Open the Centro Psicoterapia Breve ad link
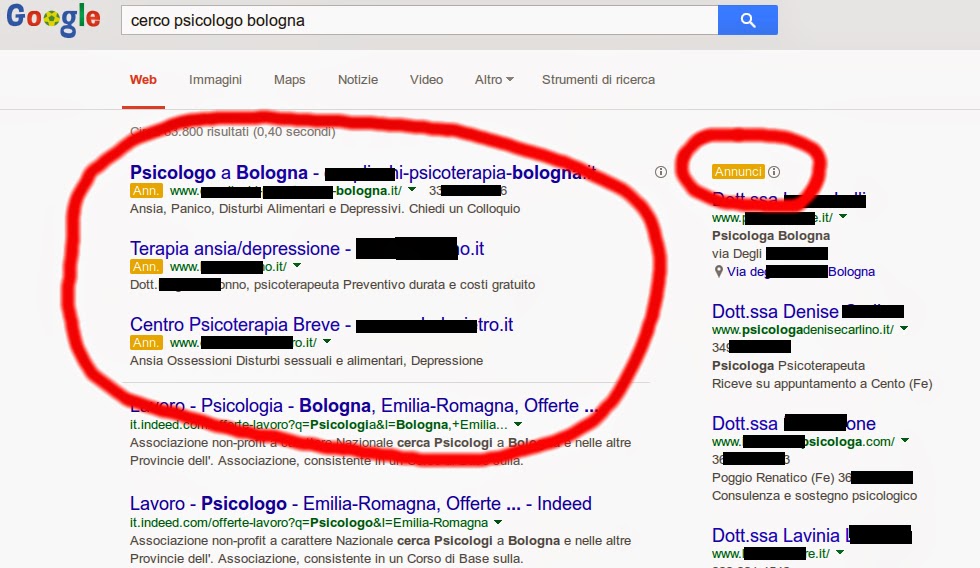This screenshot has width=980, height=568. (321, 325)
